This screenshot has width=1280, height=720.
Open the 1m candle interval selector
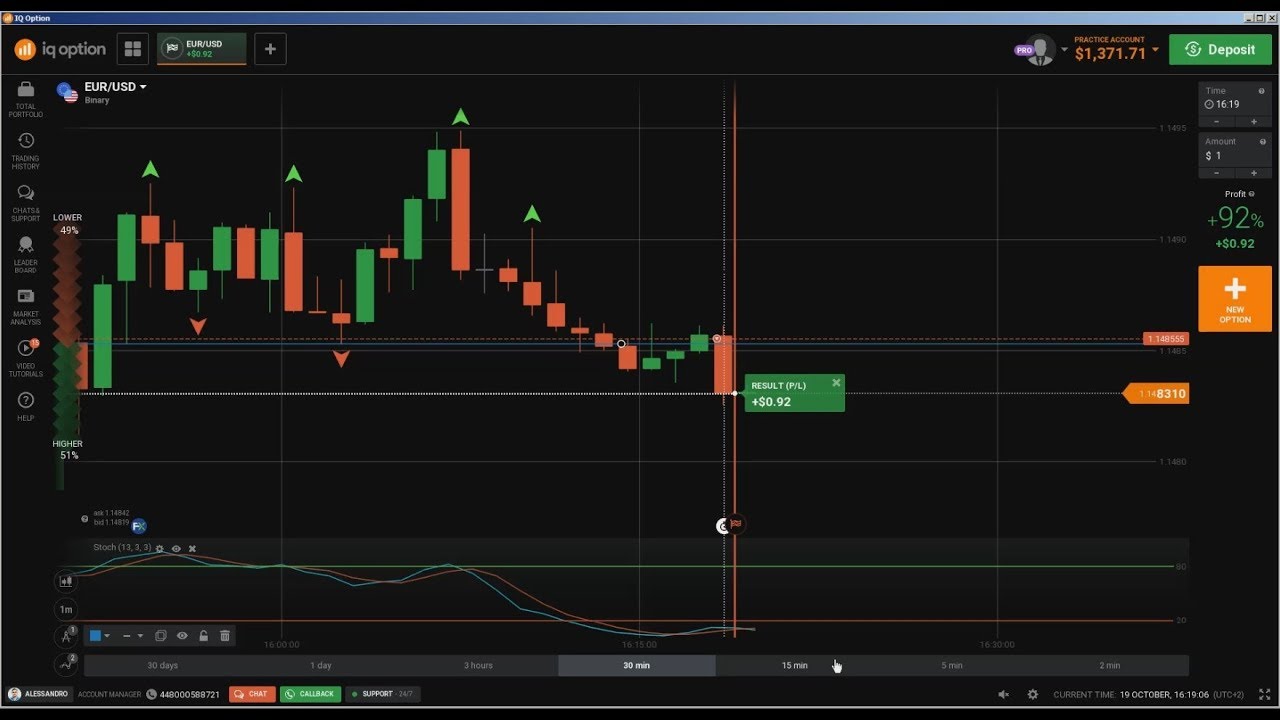66,609
